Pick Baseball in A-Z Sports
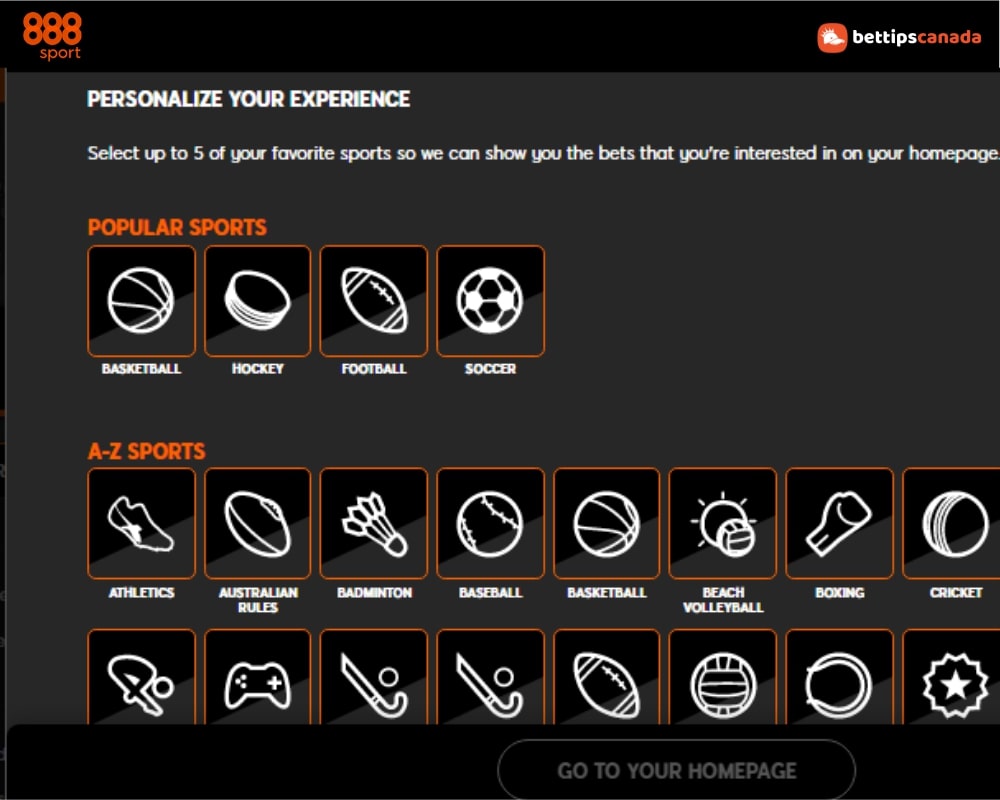Viewport: 1000px width, 800px height. tap(490, 523)
